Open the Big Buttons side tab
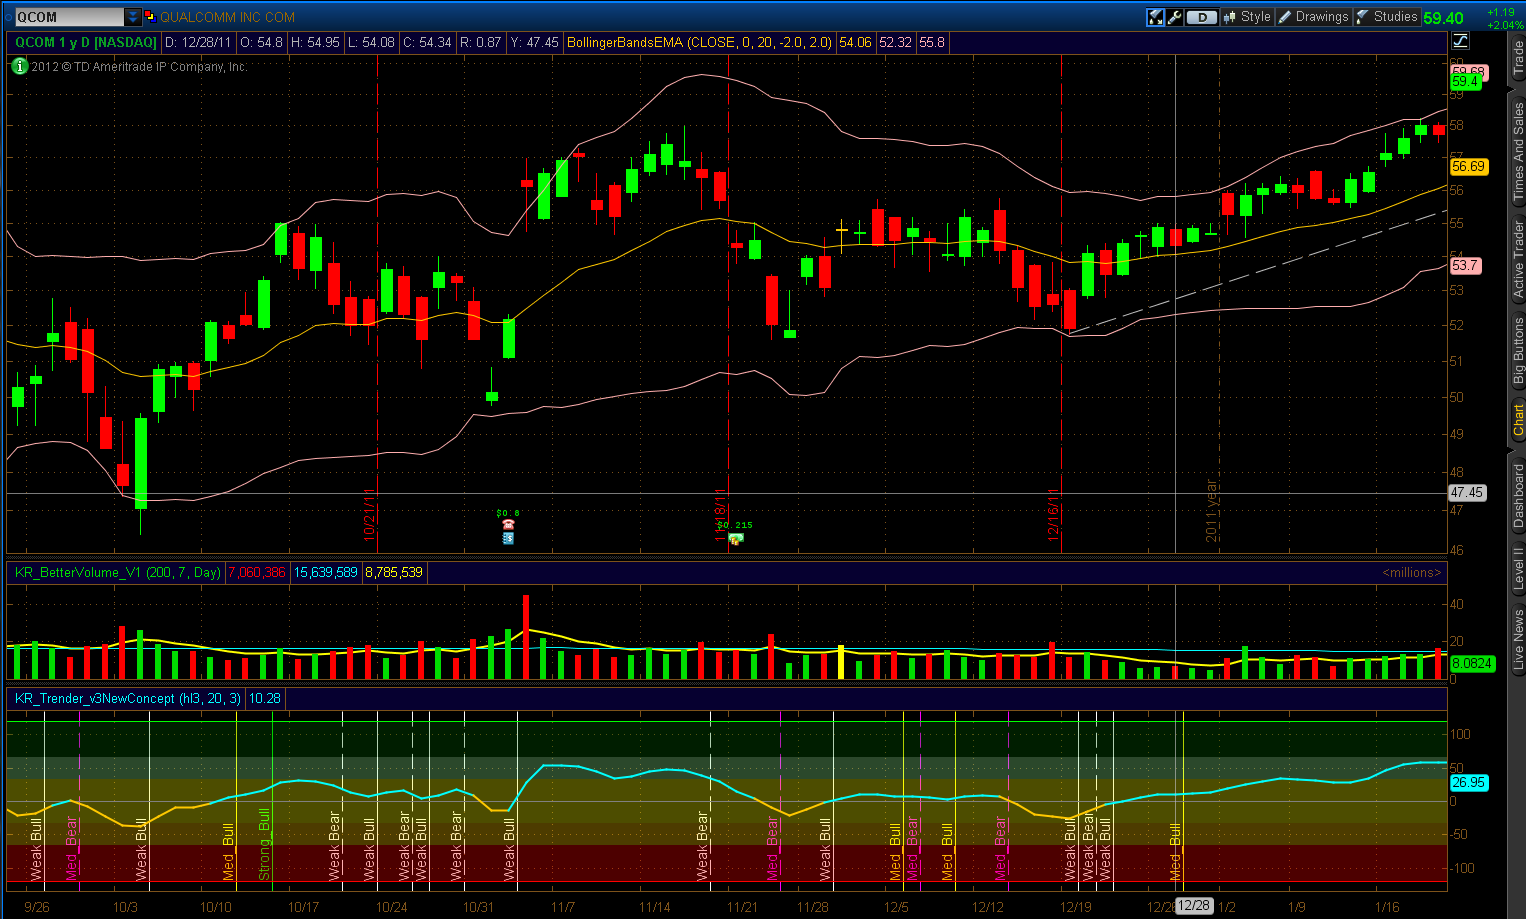 point(1518,351)
